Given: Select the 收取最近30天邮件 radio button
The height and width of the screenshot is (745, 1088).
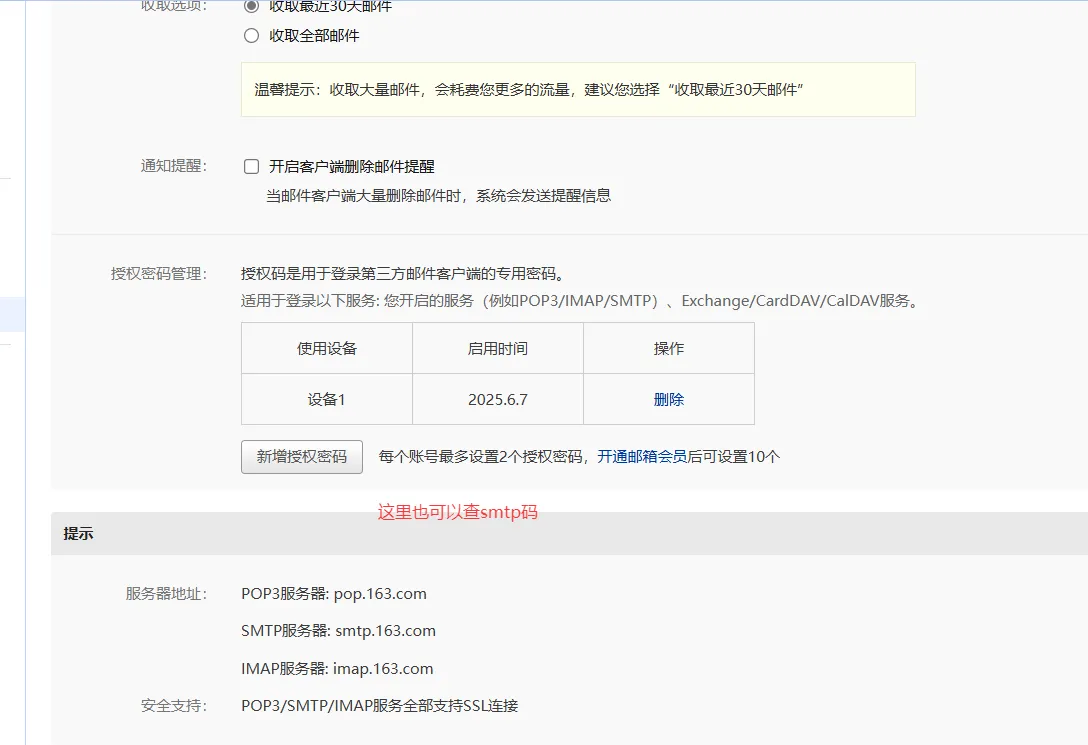Looking at the screenshot, I should (x=252, y=6).
